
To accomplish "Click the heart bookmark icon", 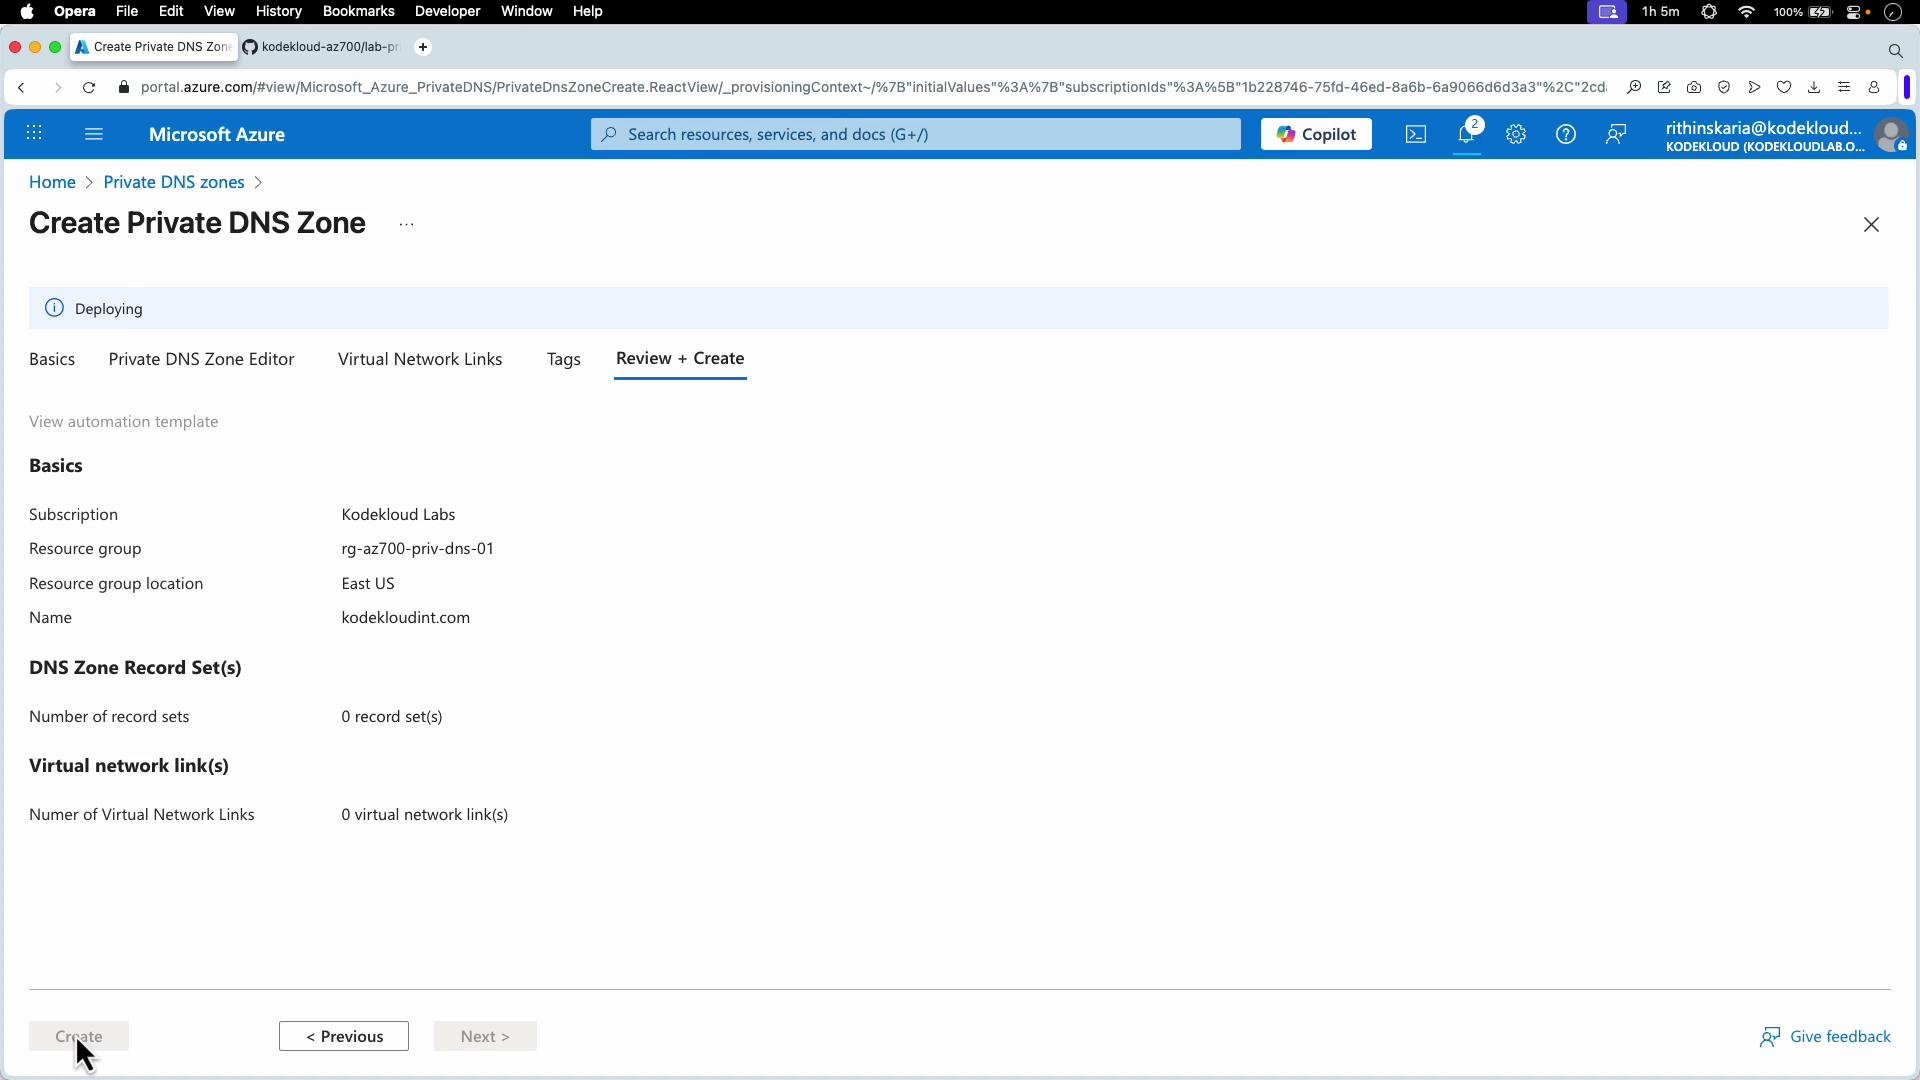I will [x=1784, y=88].
